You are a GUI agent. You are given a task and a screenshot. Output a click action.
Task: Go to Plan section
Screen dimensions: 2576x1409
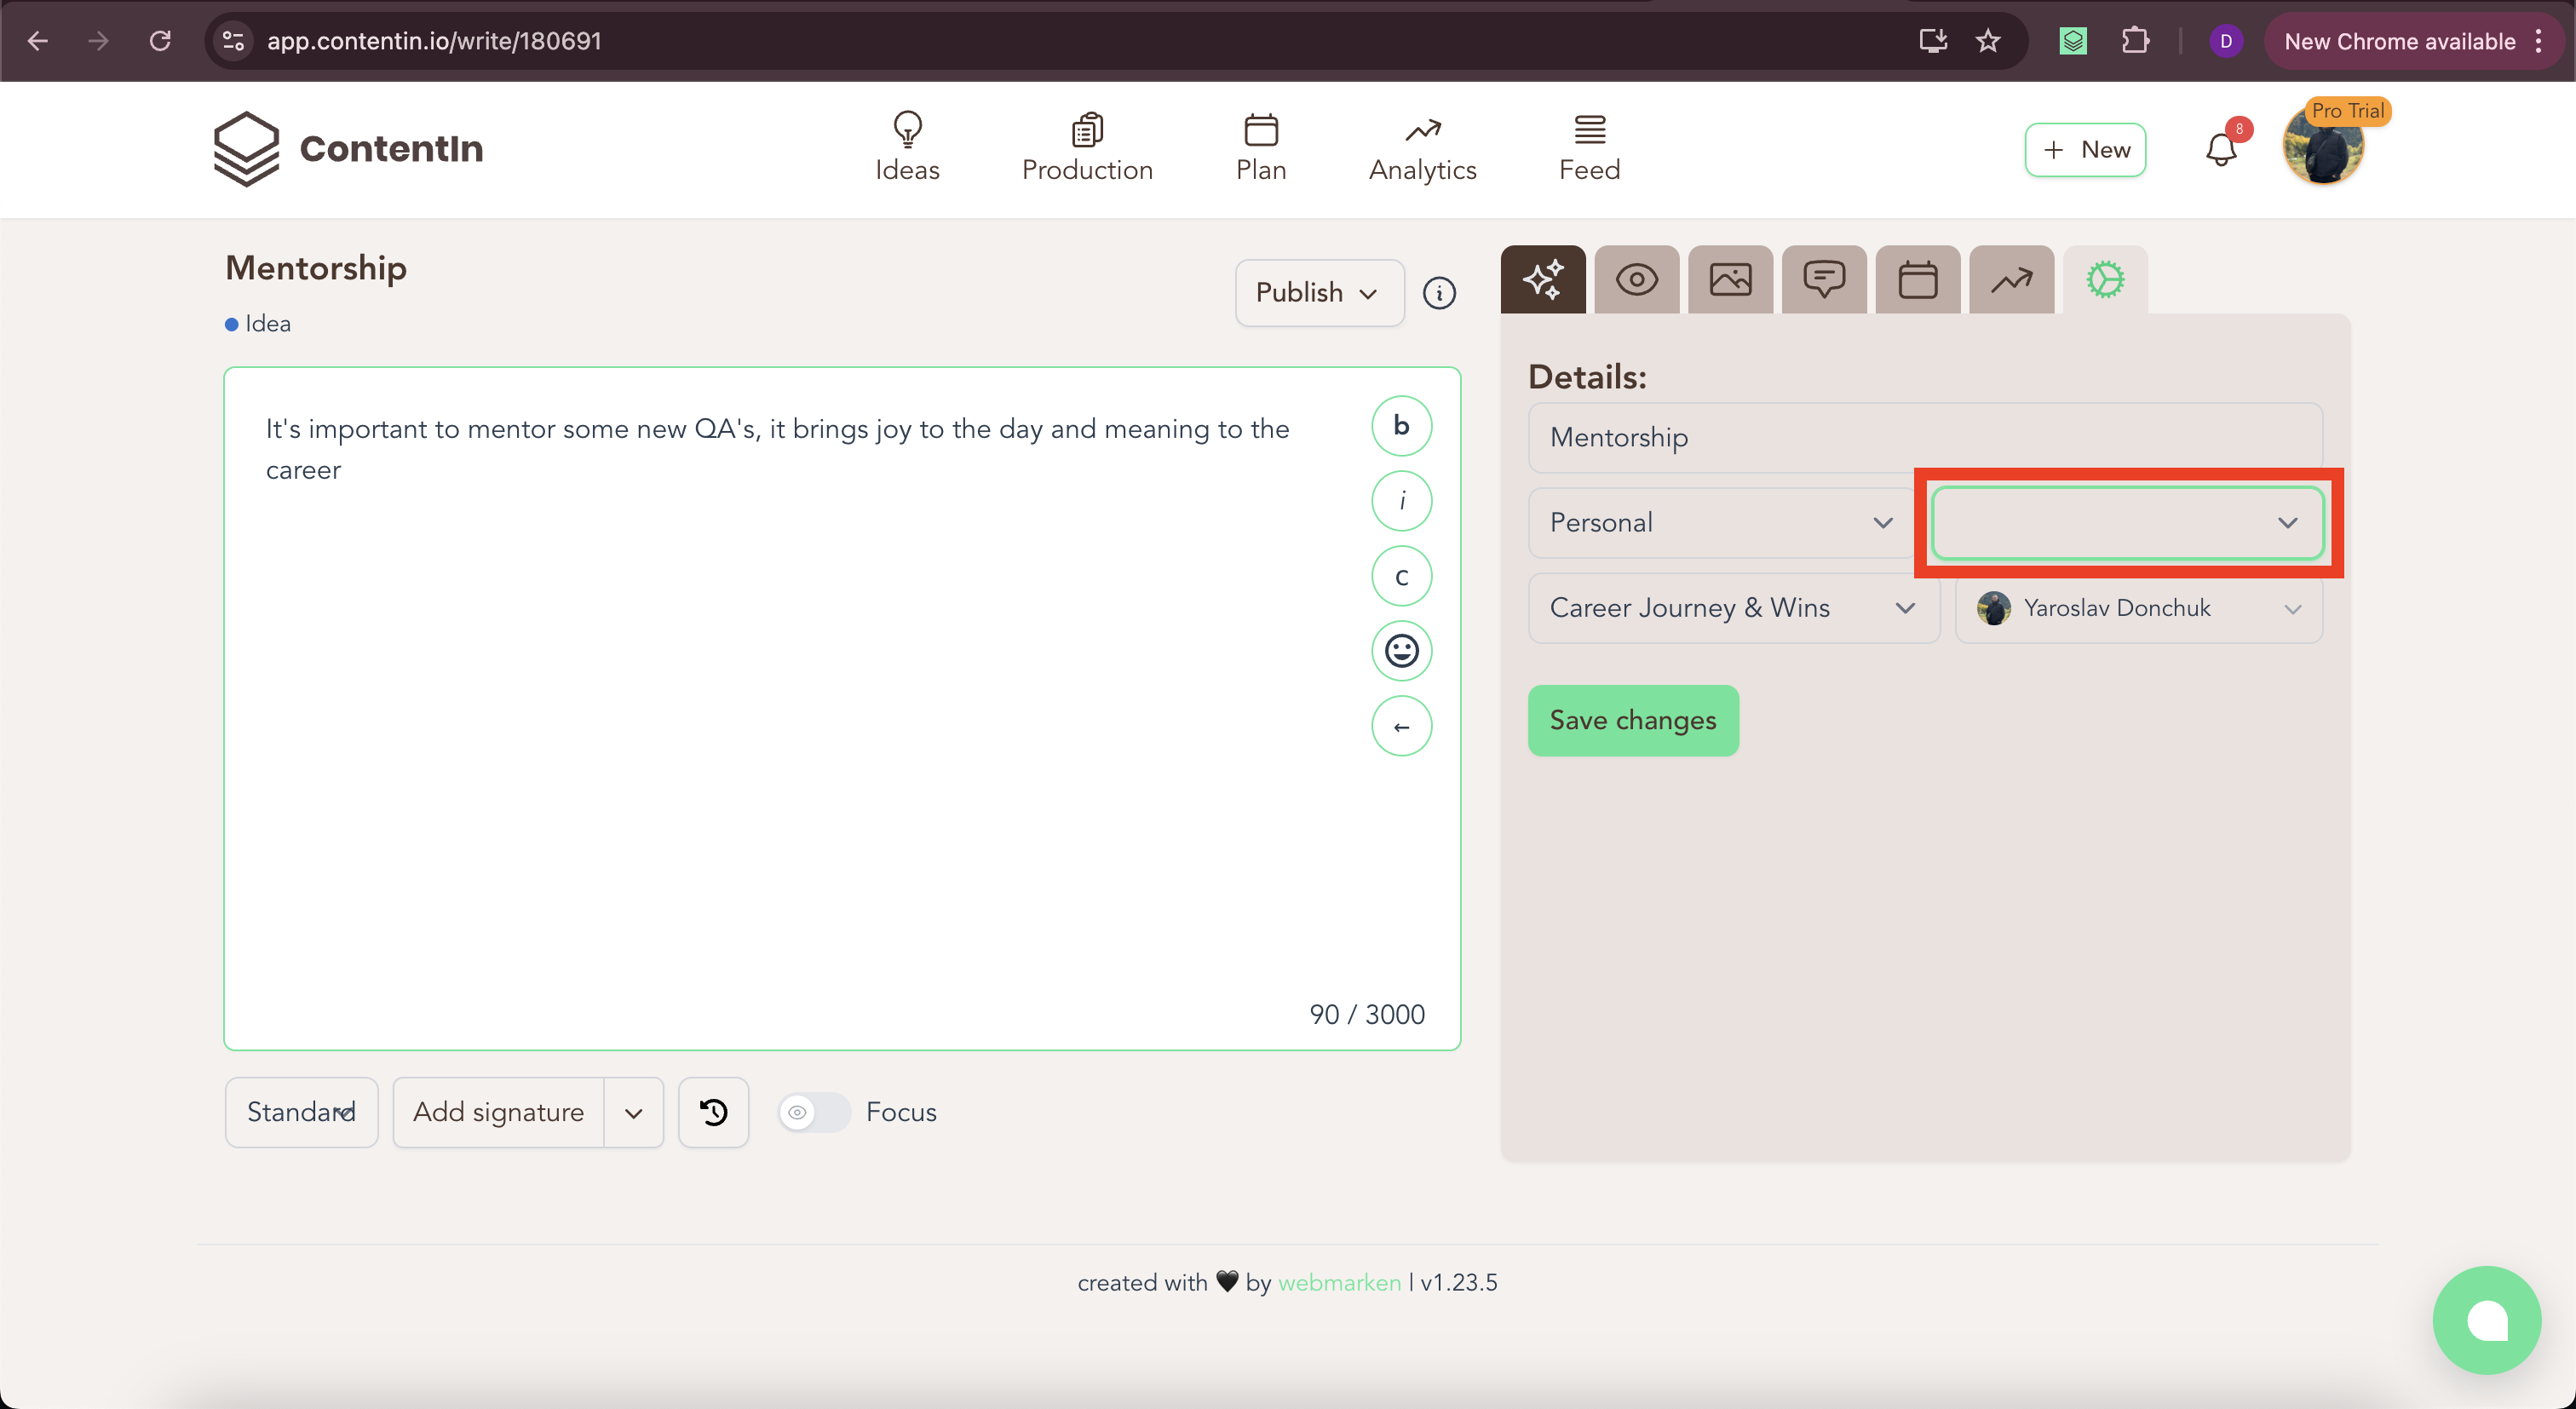click(x=1261, y=148)
